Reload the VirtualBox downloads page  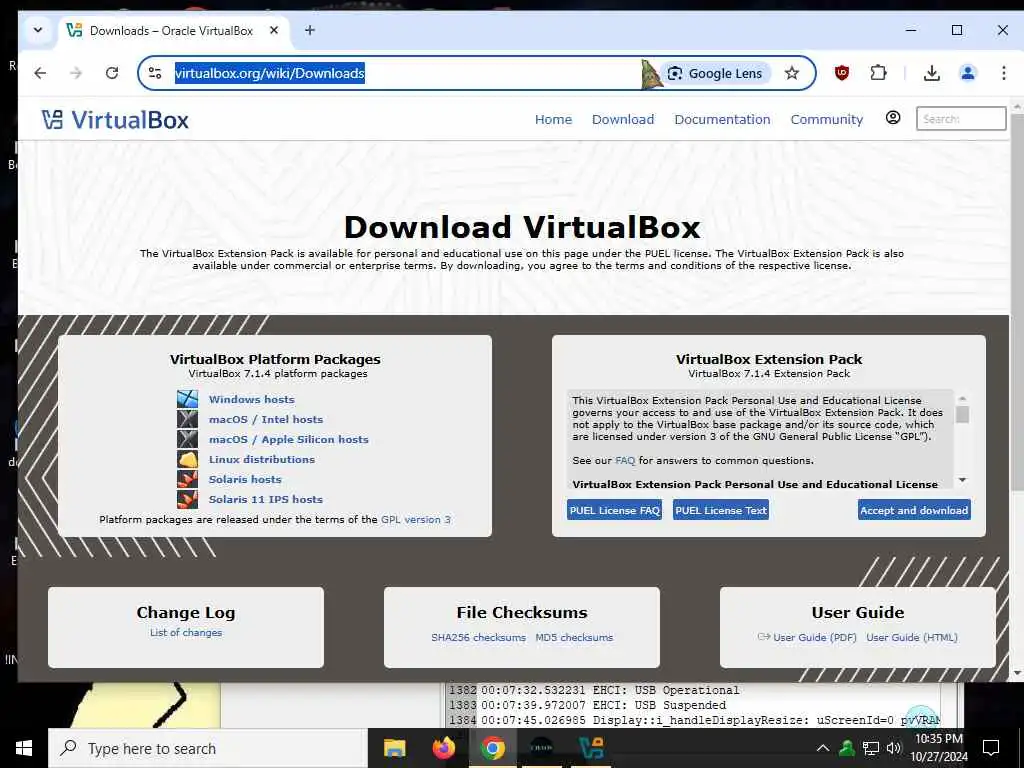(x=112, y=73)
